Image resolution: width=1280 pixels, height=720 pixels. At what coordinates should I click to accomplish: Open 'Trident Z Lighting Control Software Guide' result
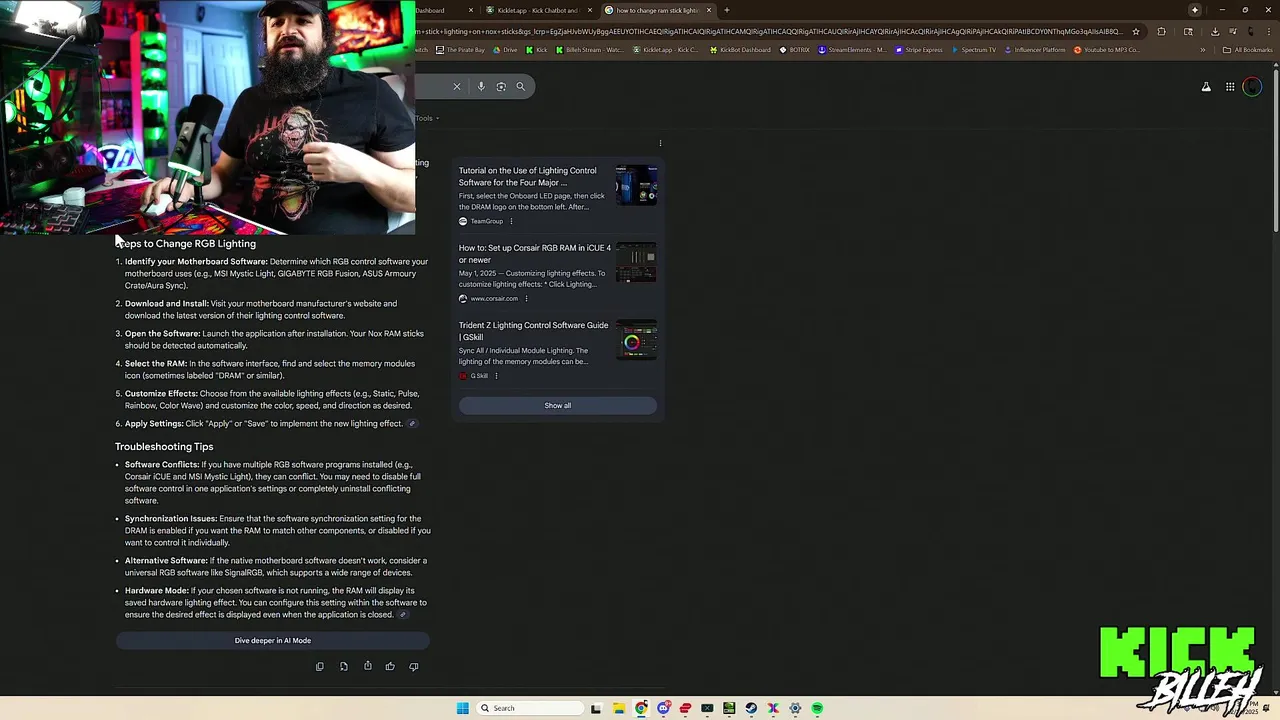(533, 331)
